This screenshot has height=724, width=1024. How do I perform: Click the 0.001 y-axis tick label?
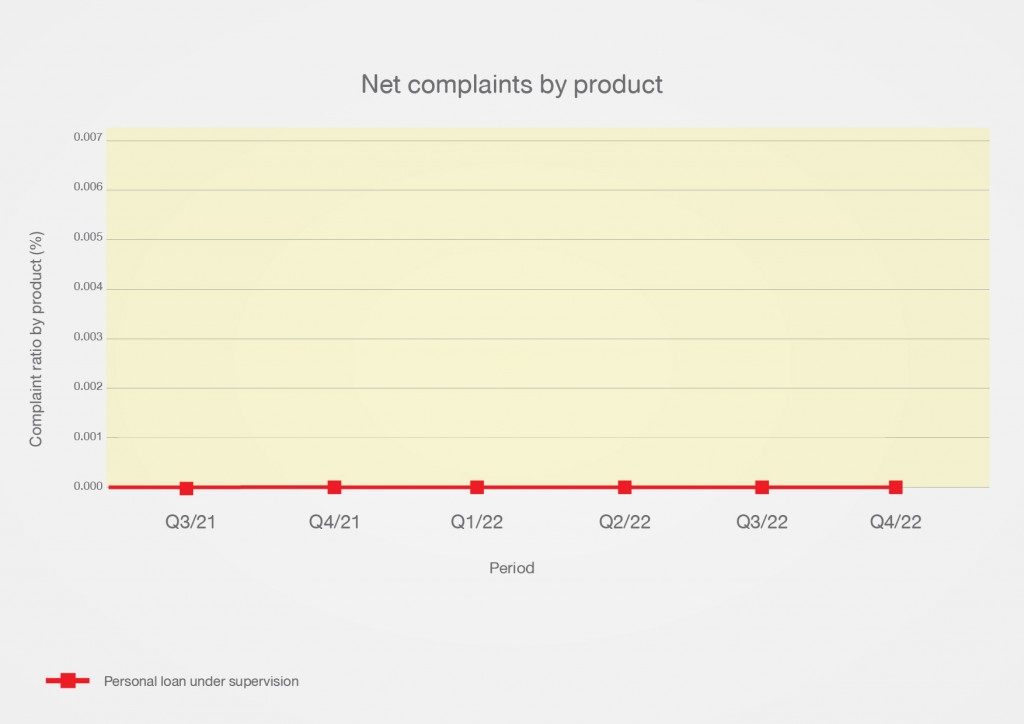point(88,437)
